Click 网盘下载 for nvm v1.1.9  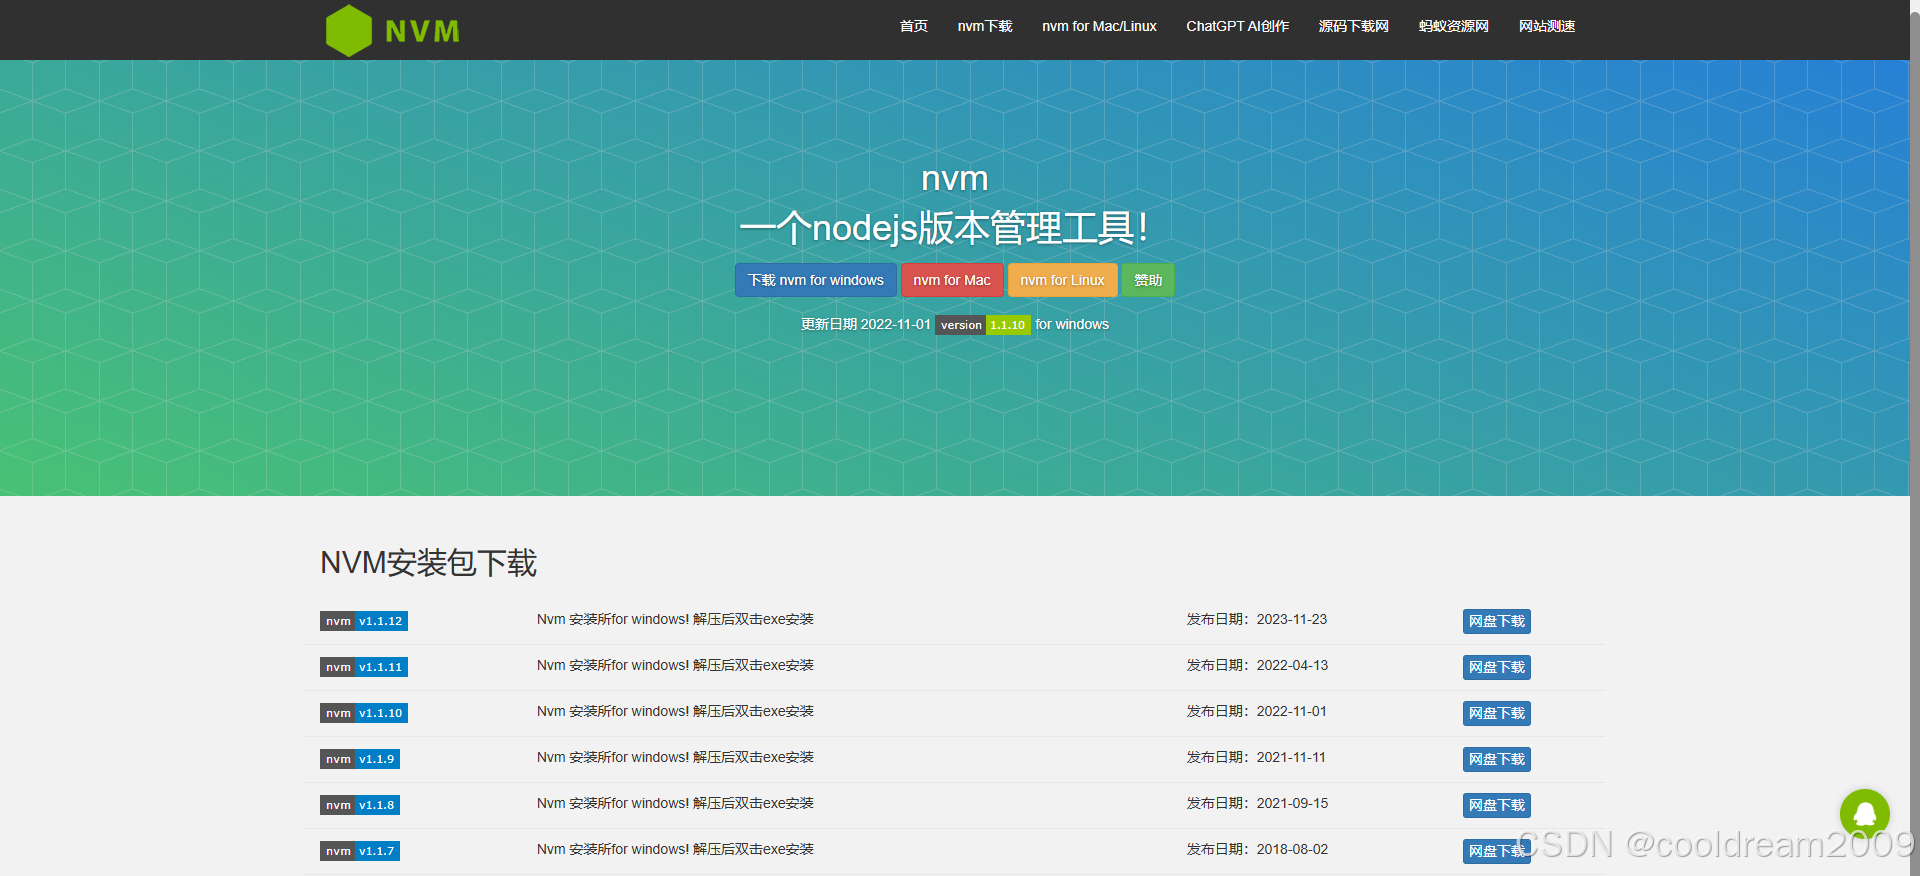tap(1497, 759)
